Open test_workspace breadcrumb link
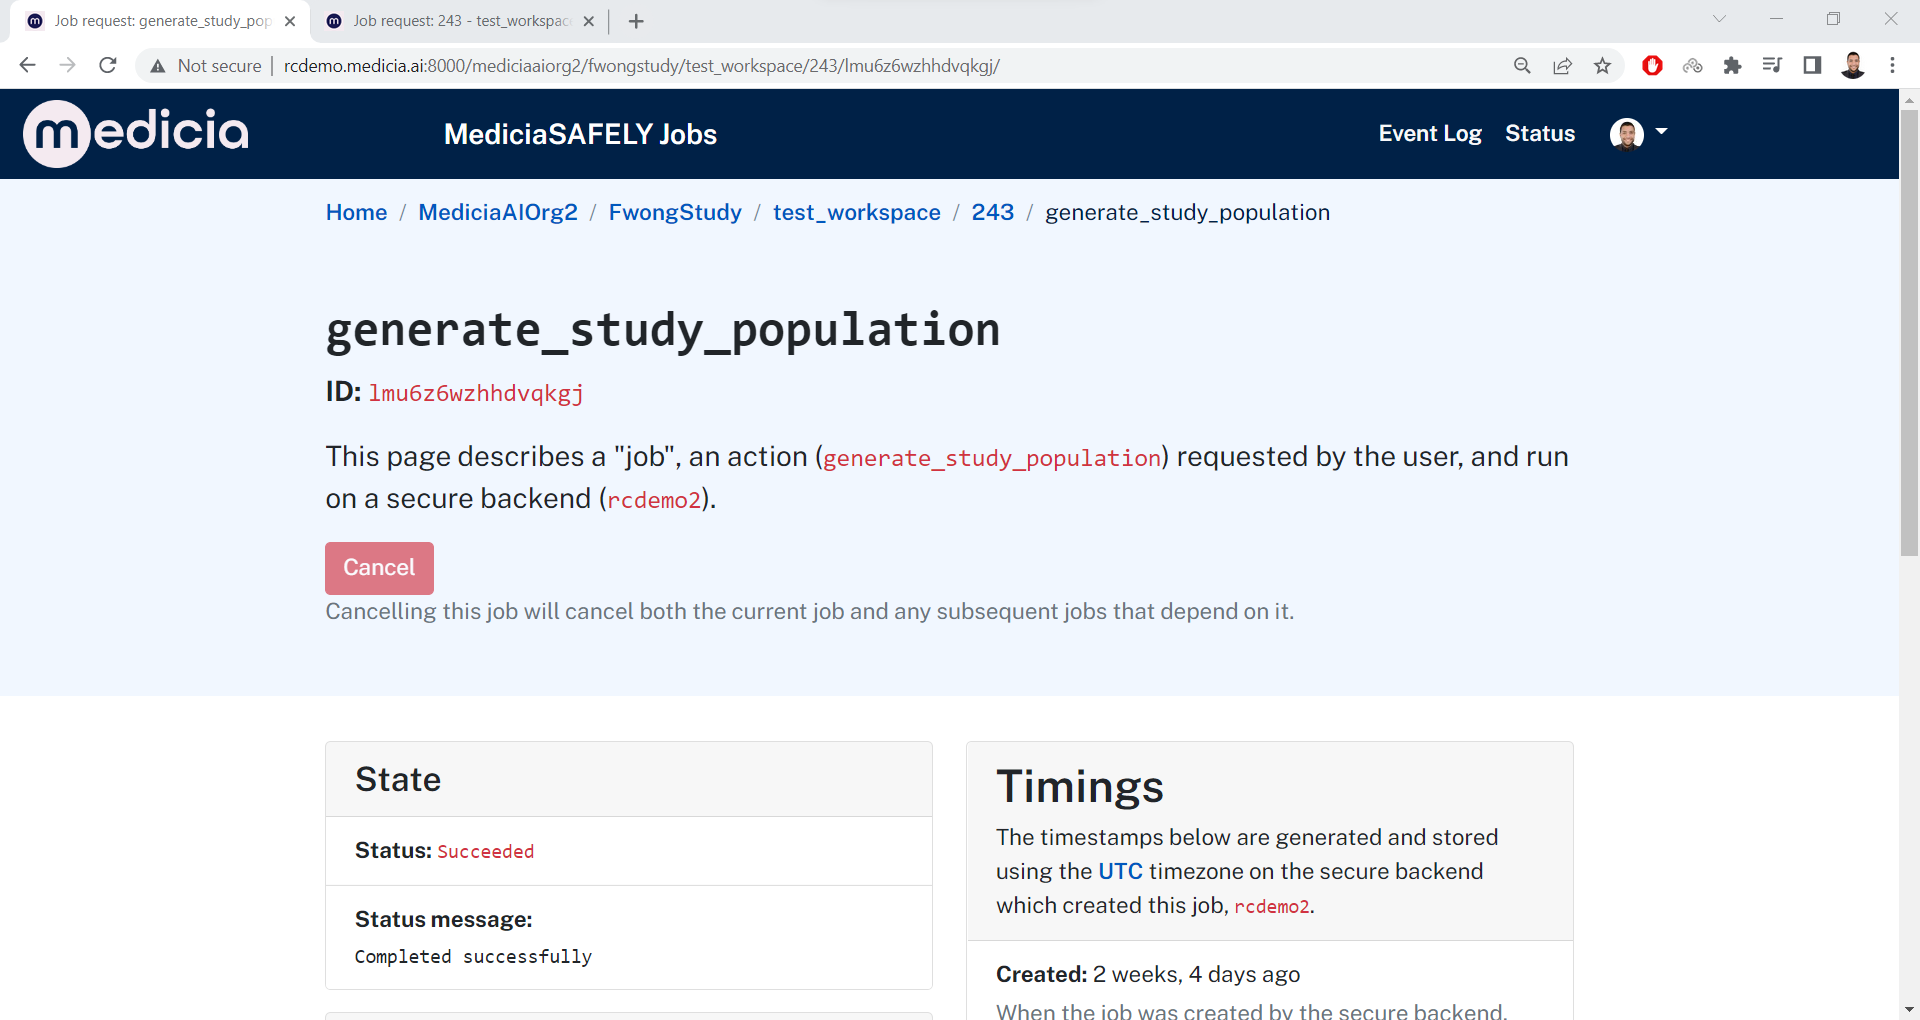Image resolution: width=1920 pixels, height=1020 pixels. [856, 212]
